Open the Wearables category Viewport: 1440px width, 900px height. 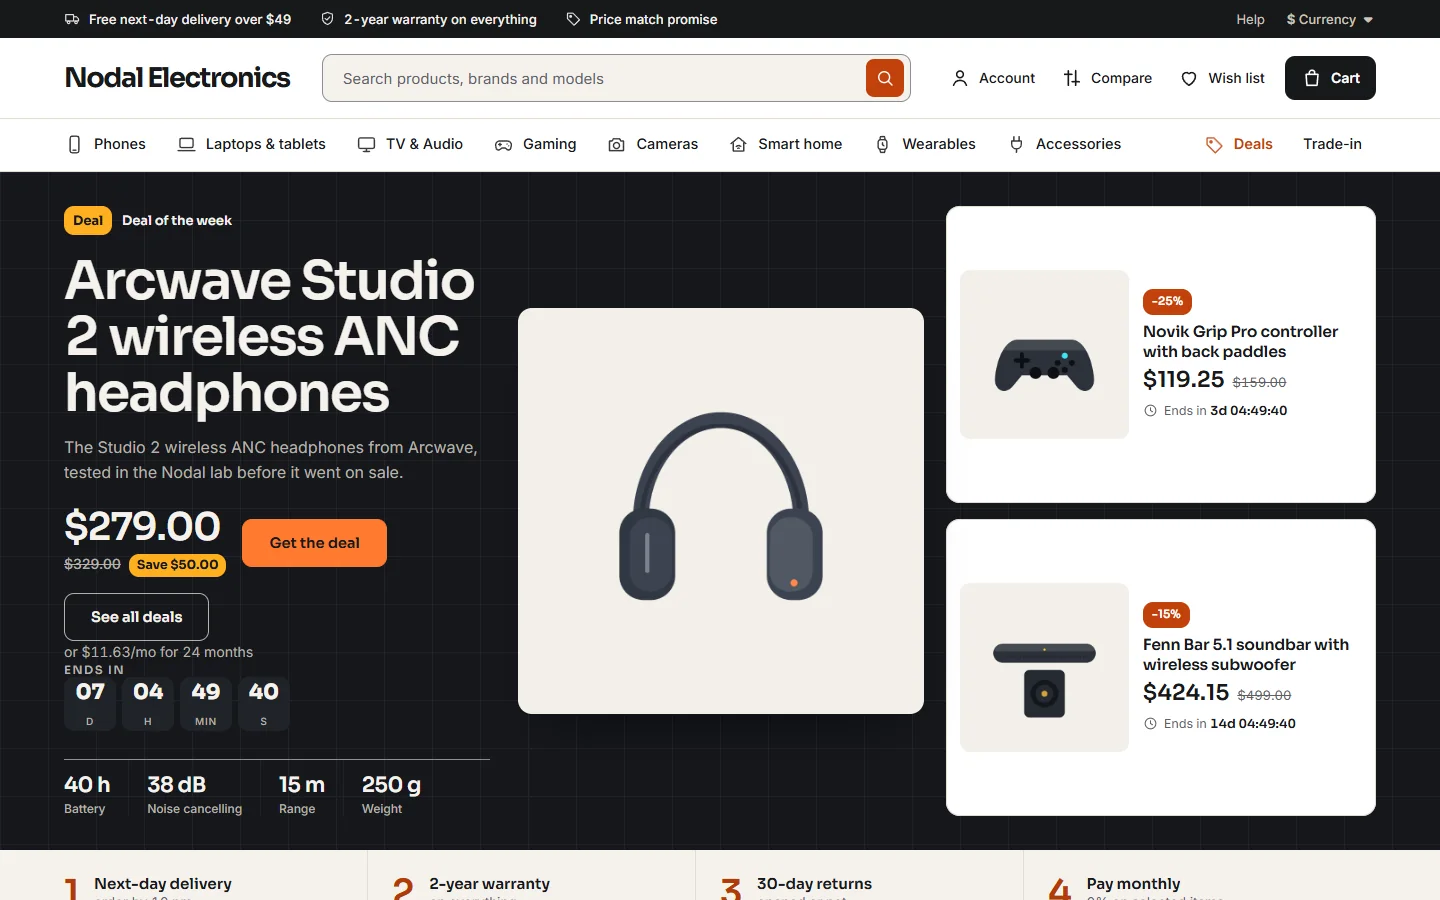(925, 144)
